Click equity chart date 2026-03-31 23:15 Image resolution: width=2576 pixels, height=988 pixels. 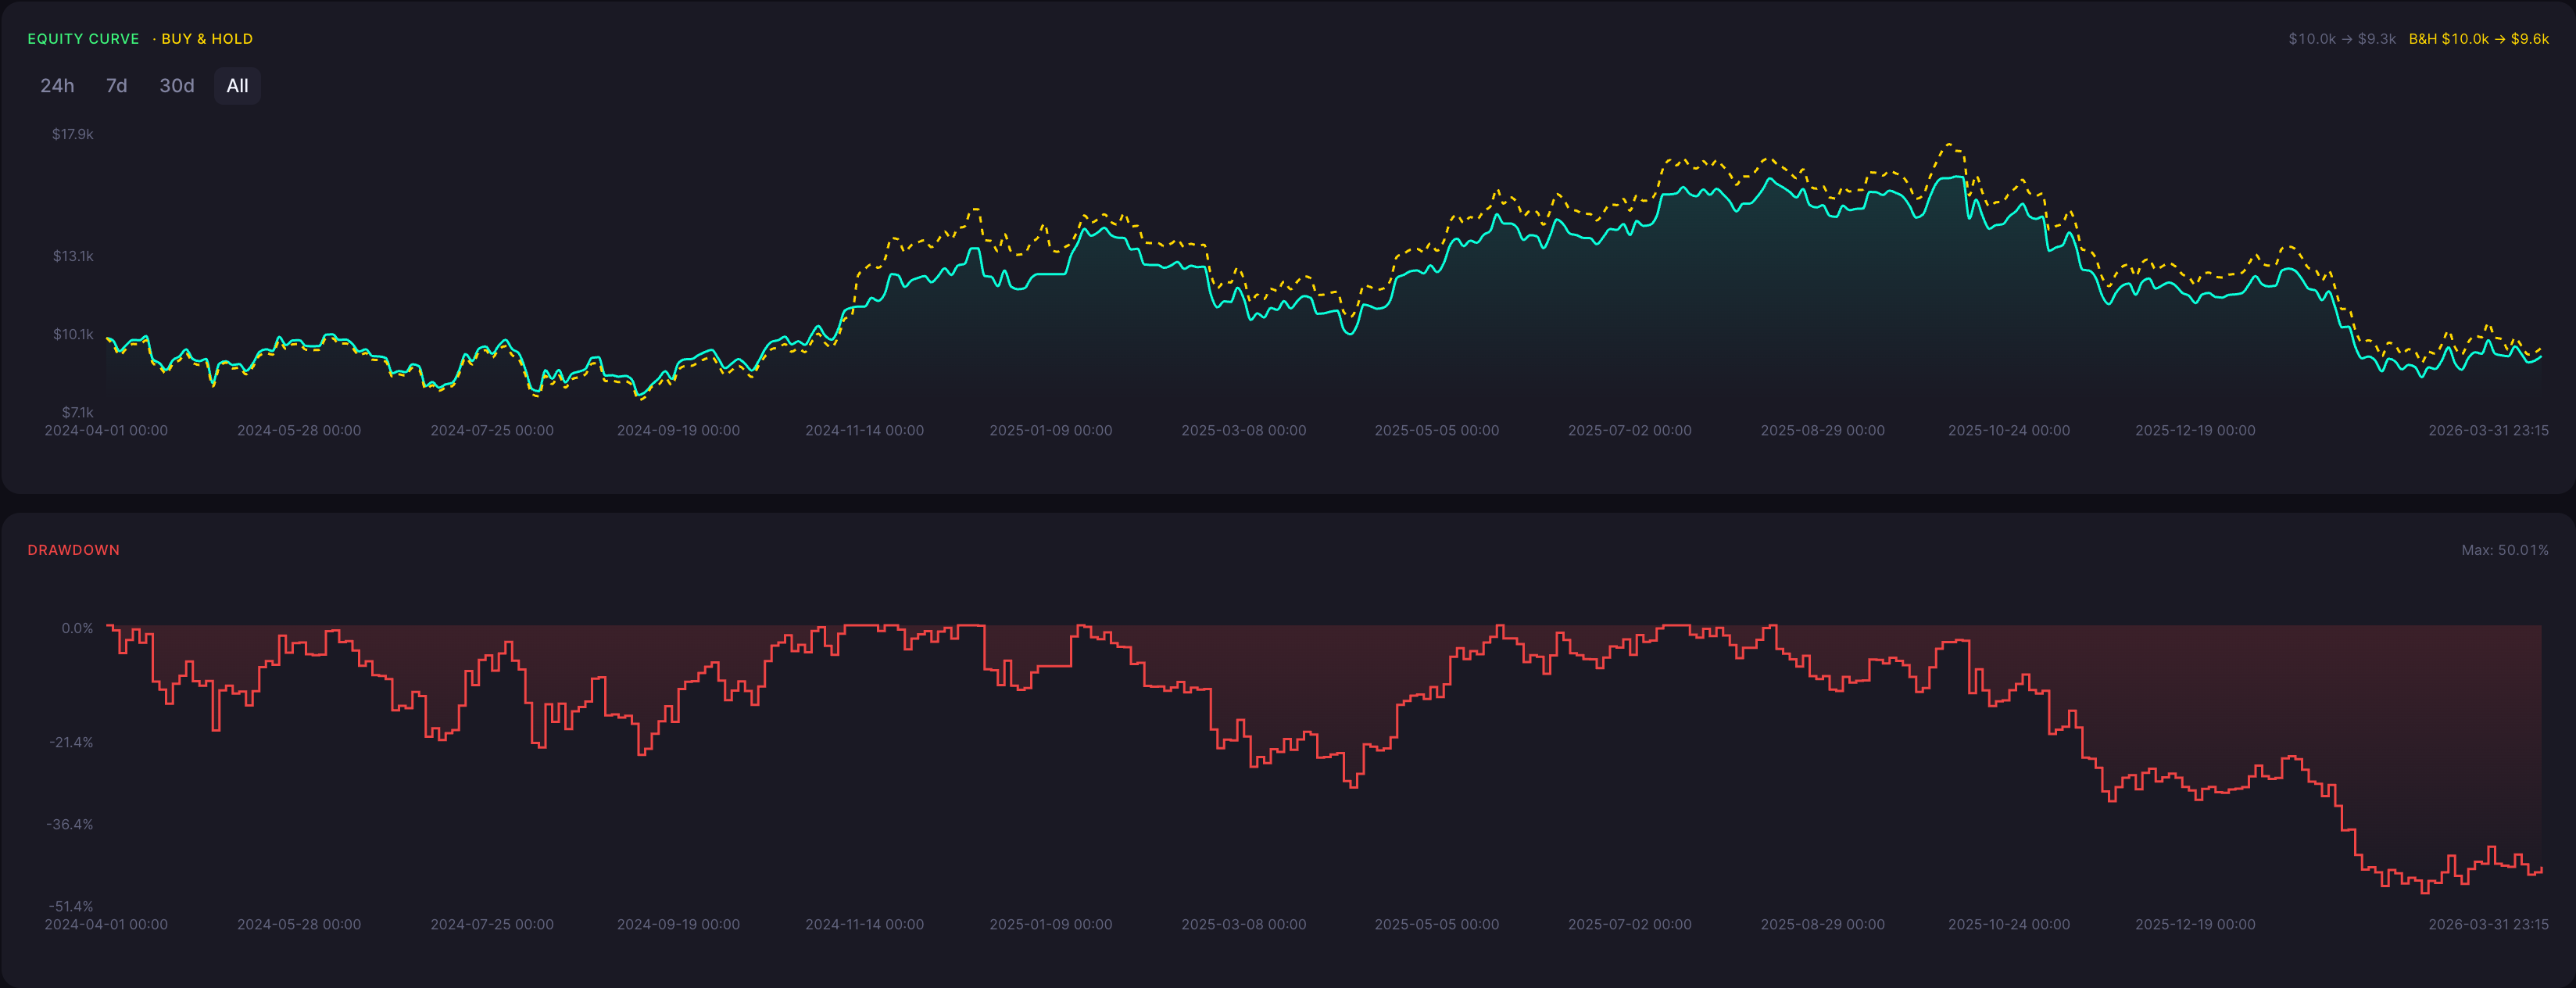click(2488, 431)
